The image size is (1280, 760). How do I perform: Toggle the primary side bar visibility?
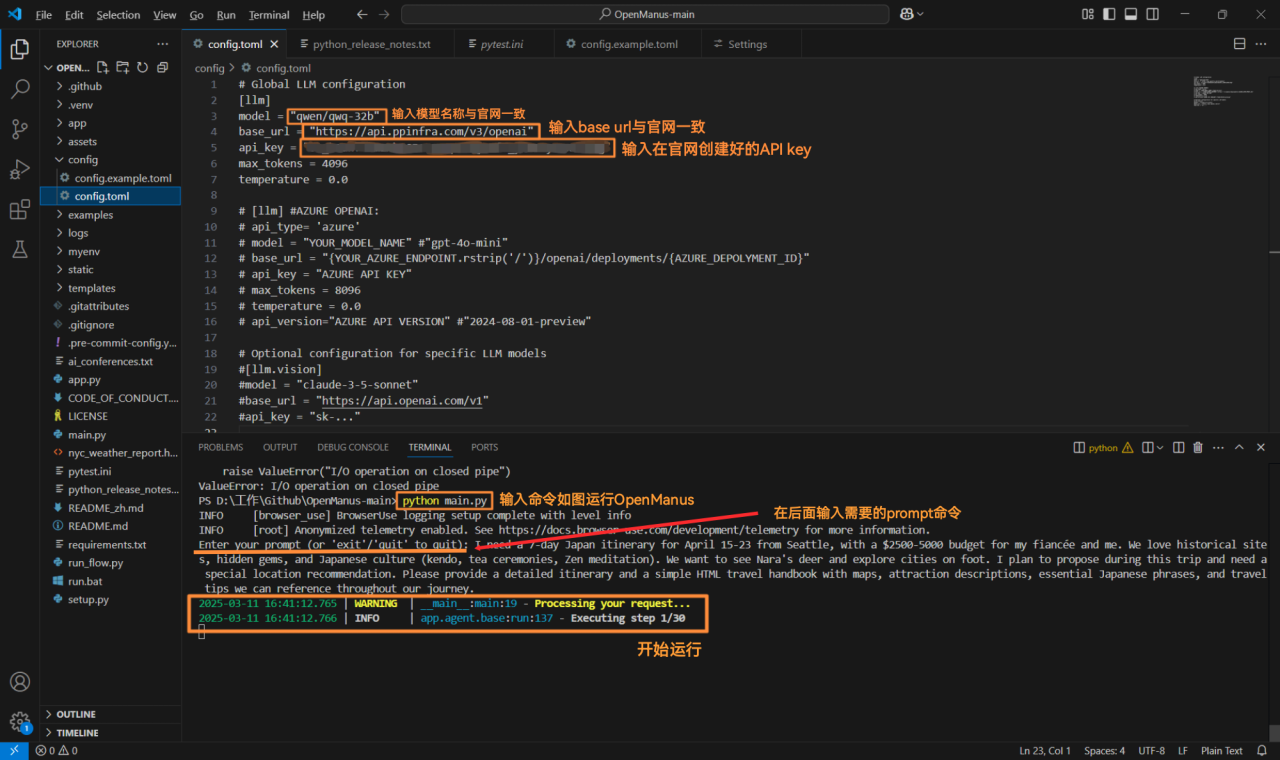[1109, 14]
